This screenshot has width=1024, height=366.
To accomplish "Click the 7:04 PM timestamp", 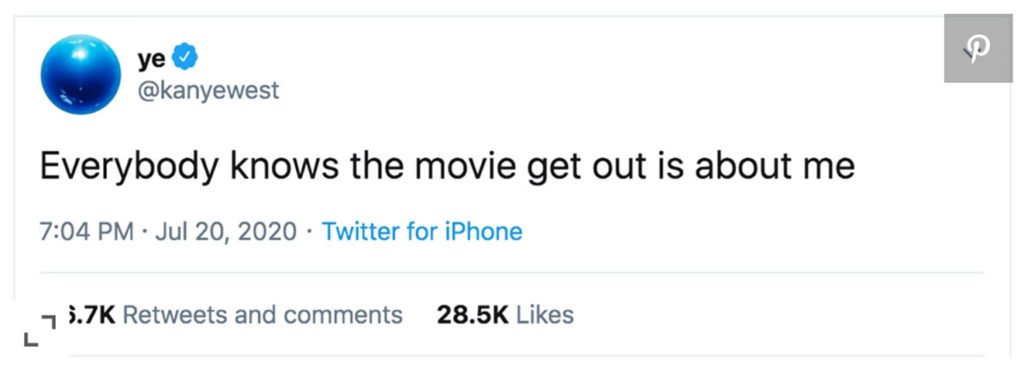I will pyautogui.click(x=87, y=231).
